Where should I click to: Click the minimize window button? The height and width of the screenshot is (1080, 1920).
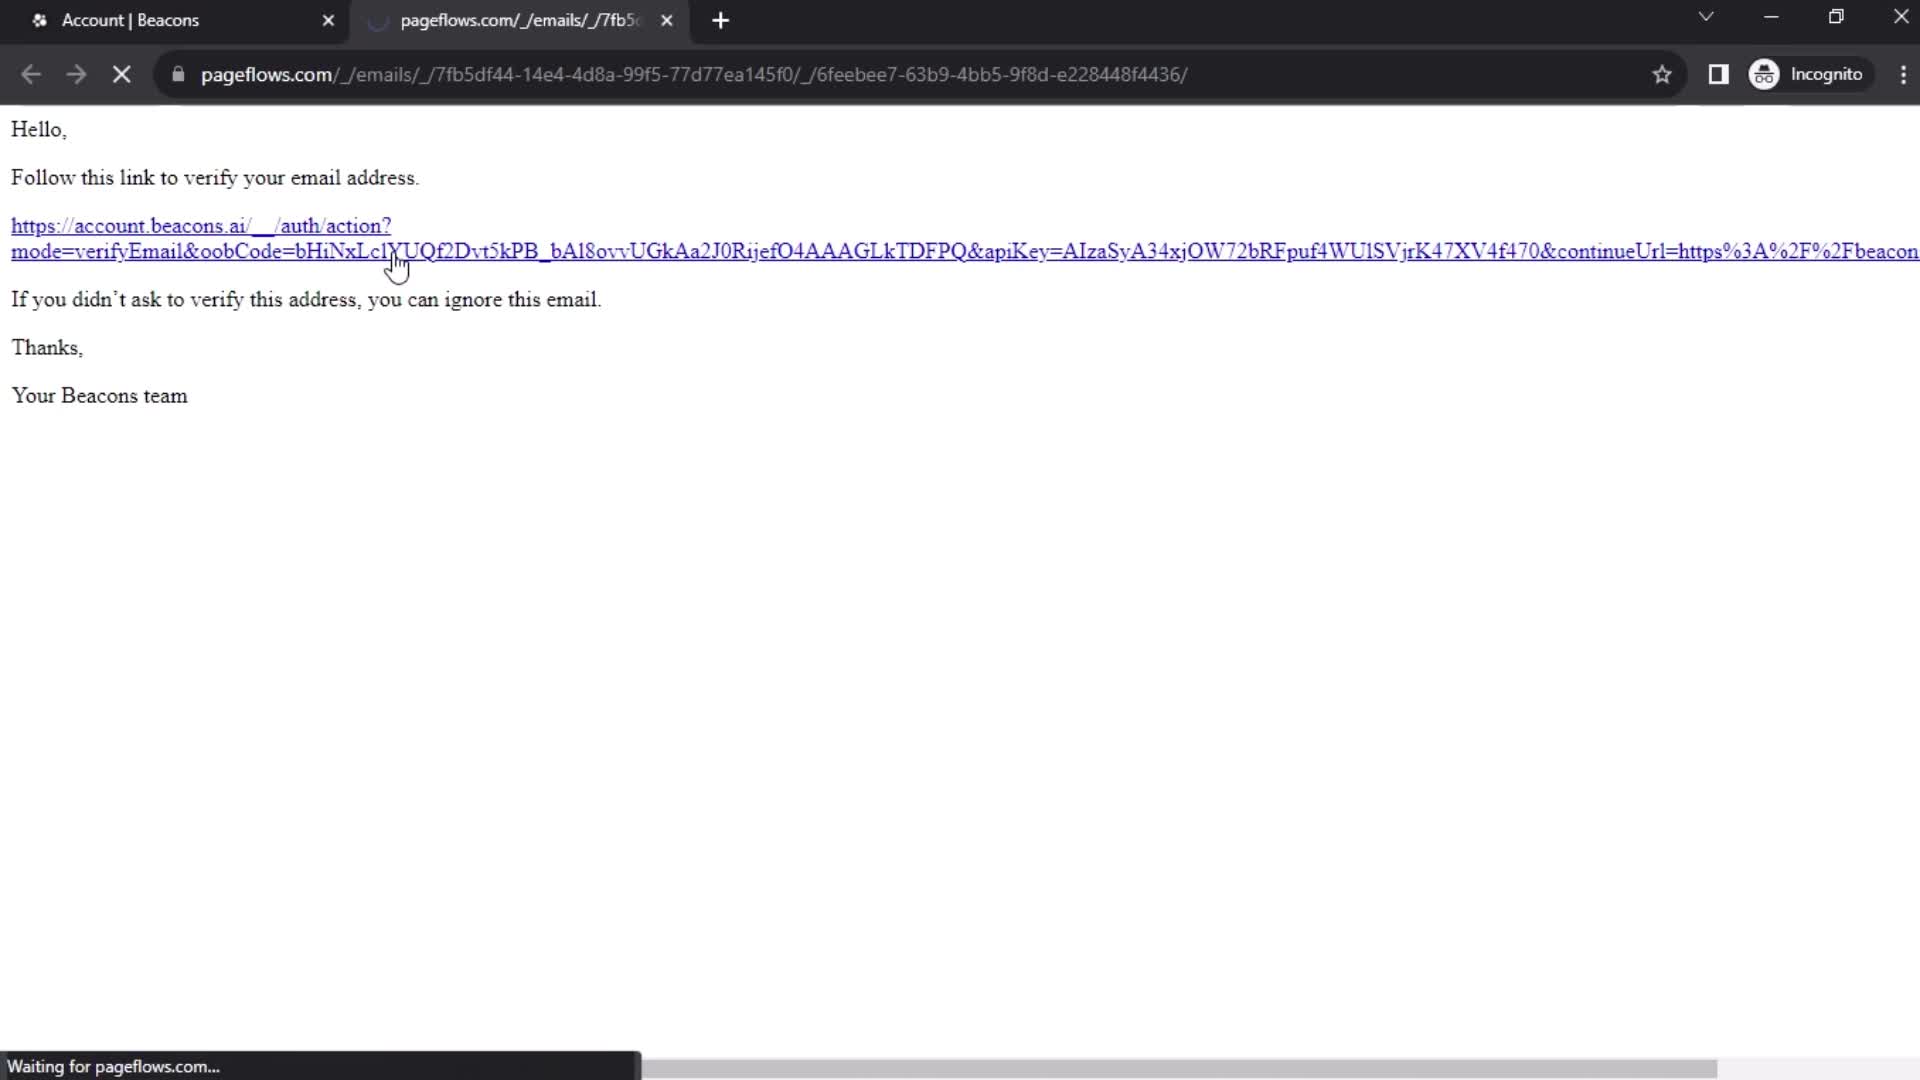tap(1771, 18)
